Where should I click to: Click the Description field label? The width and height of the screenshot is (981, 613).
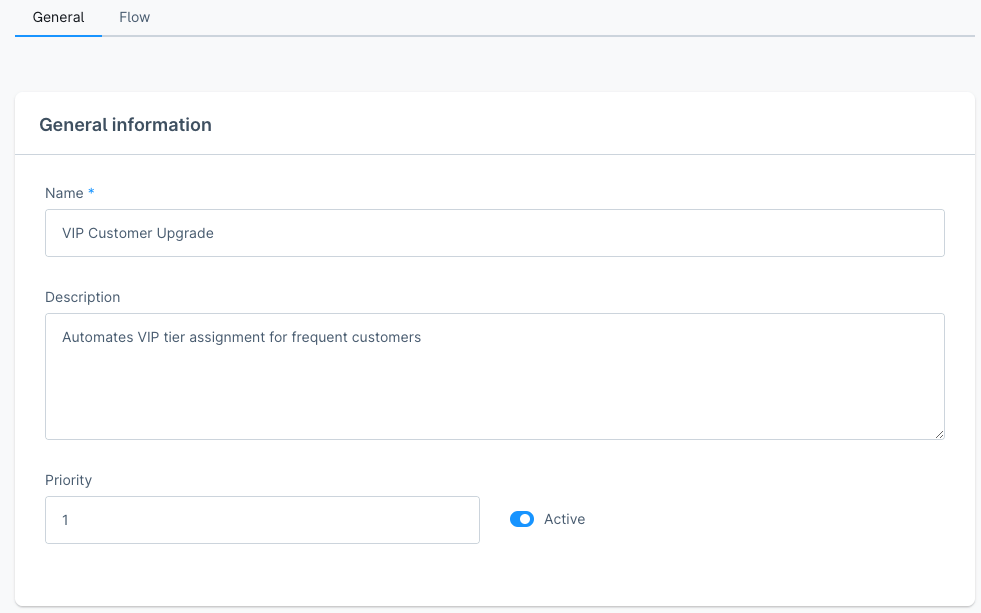tap(82, 297)
